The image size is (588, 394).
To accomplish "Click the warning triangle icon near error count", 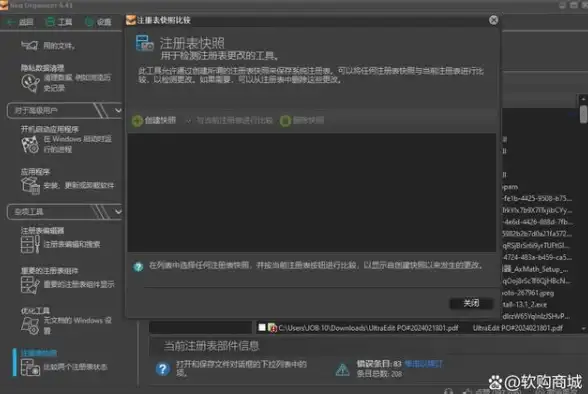I will pos(342,369).
